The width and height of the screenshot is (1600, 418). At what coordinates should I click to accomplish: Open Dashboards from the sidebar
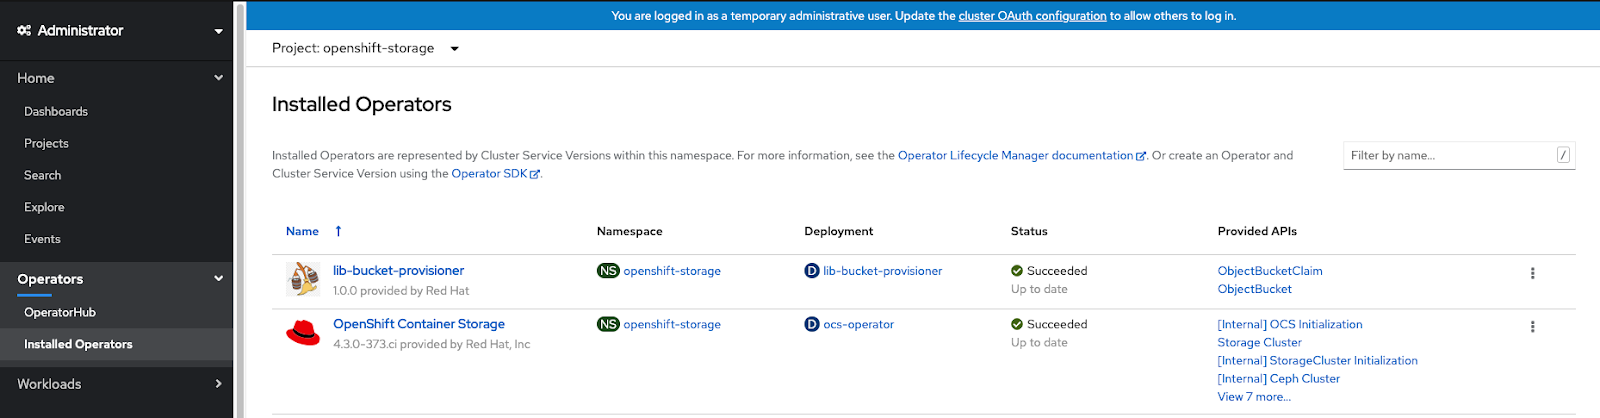tap(56, 111)
